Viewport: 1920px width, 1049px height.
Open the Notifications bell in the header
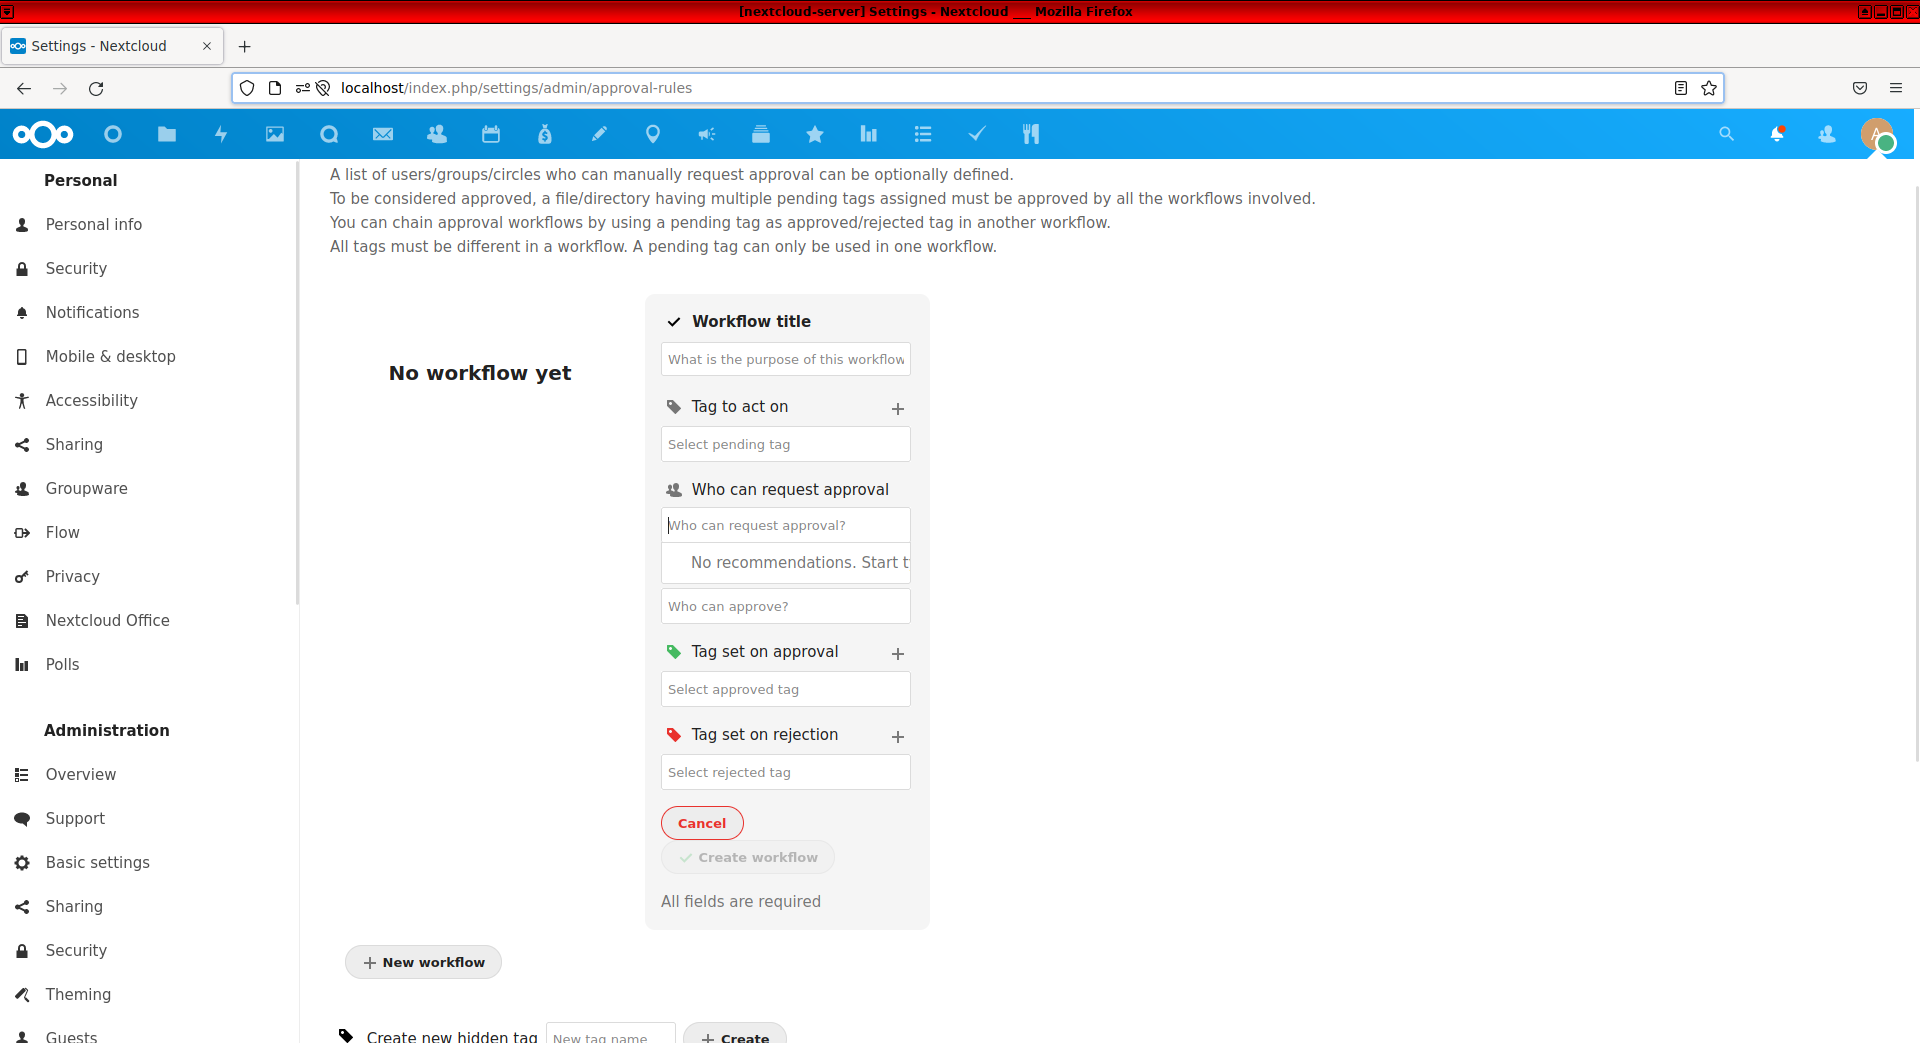pyautogui.click(x=1779, y=134)
